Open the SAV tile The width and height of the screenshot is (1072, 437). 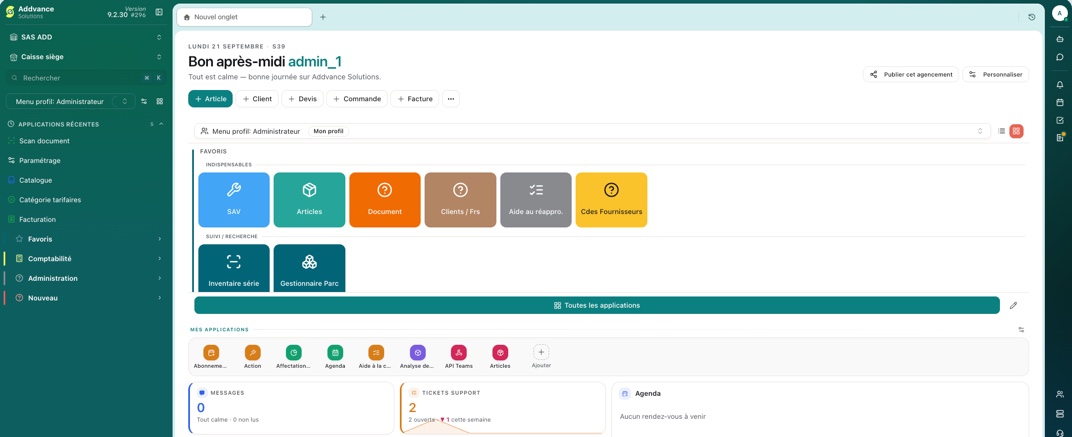click(x=234, y=200)
